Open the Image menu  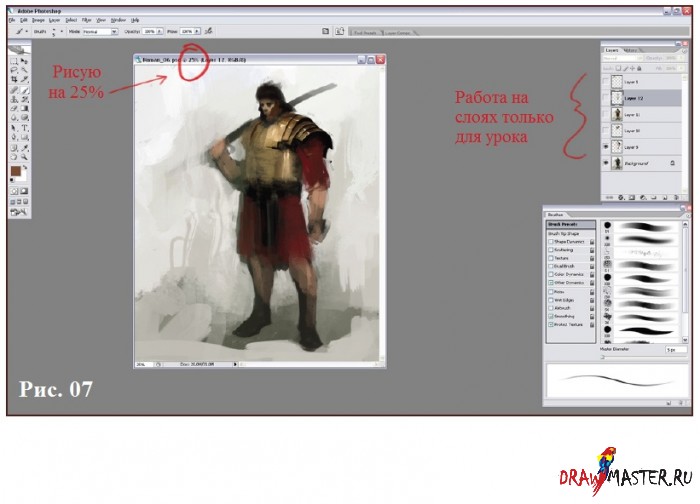point(38,20)
